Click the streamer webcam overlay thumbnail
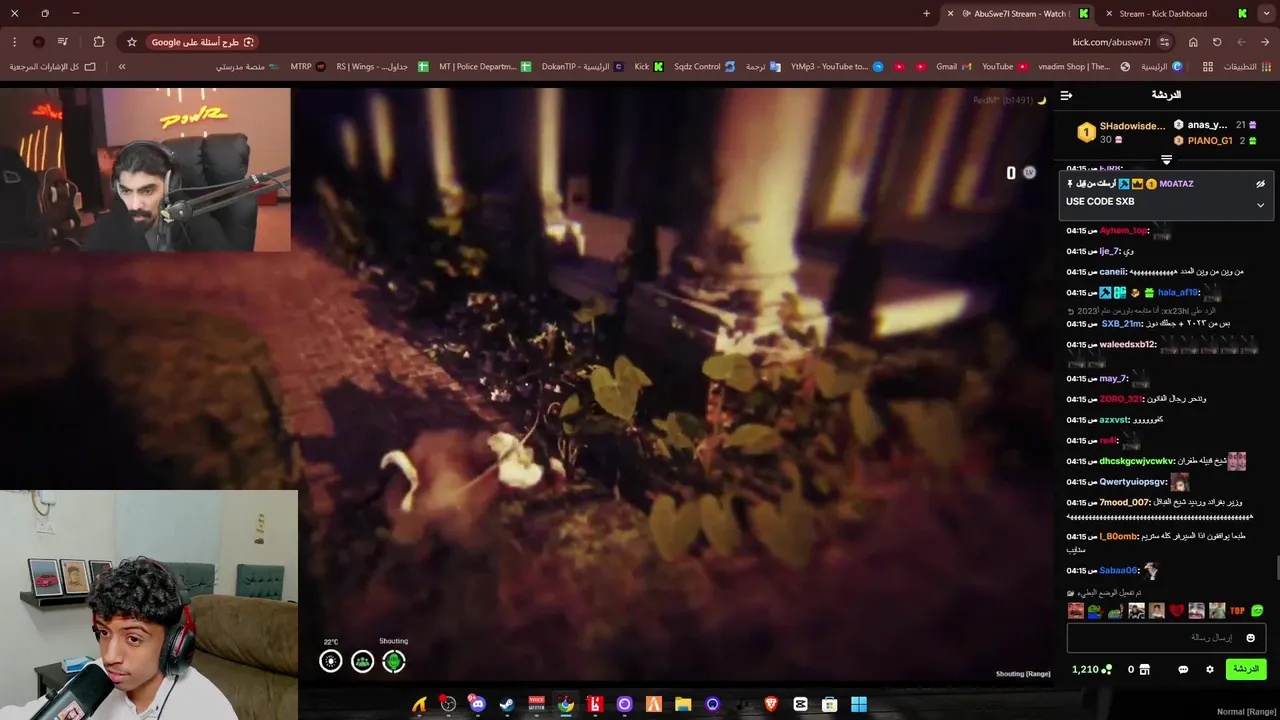1280x720 pixels. click(146, 169)
